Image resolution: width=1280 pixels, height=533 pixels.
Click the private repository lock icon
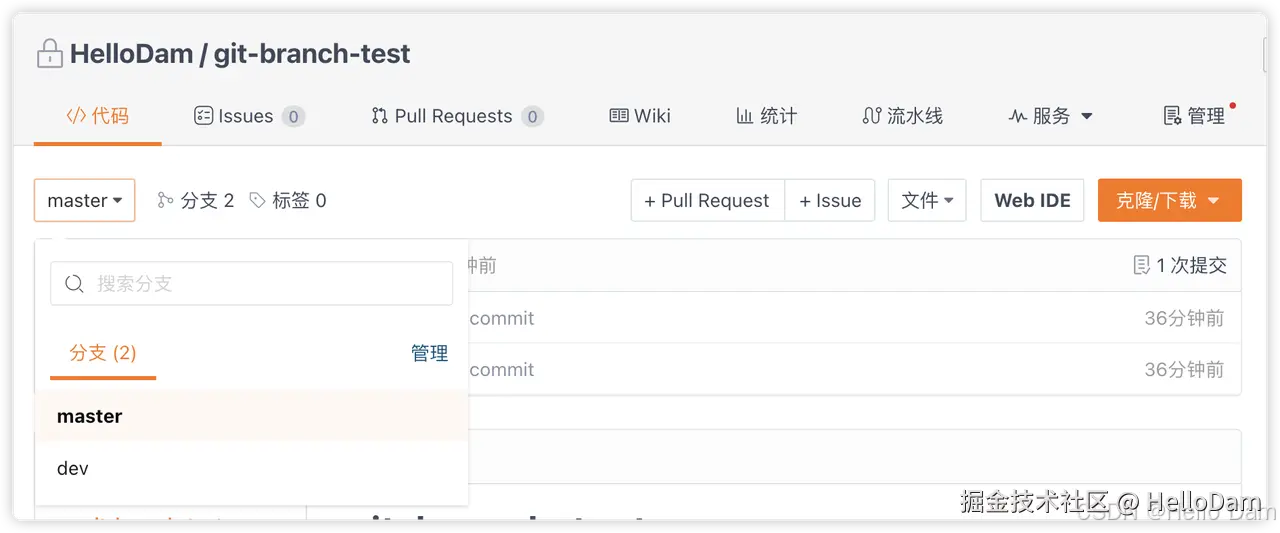tap(49, 54)
